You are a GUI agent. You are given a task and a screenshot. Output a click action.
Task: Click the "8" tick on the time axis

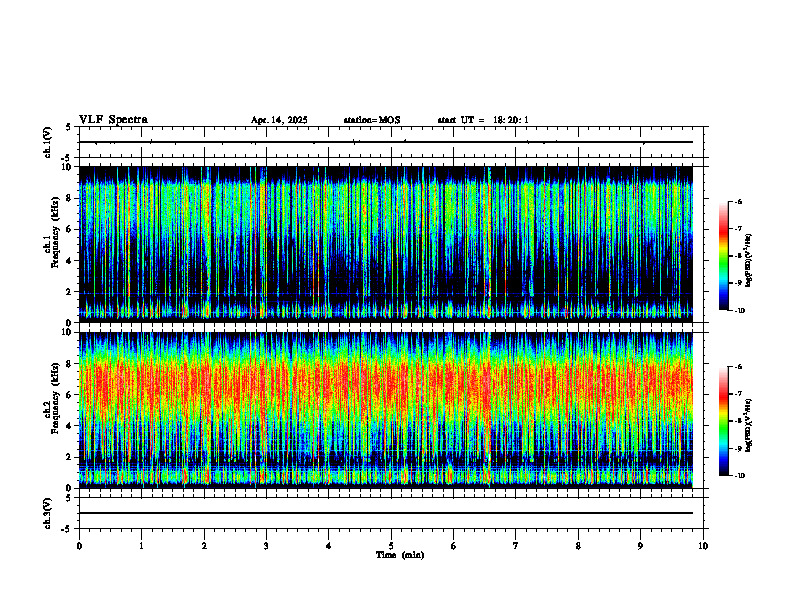click(578, 546)
